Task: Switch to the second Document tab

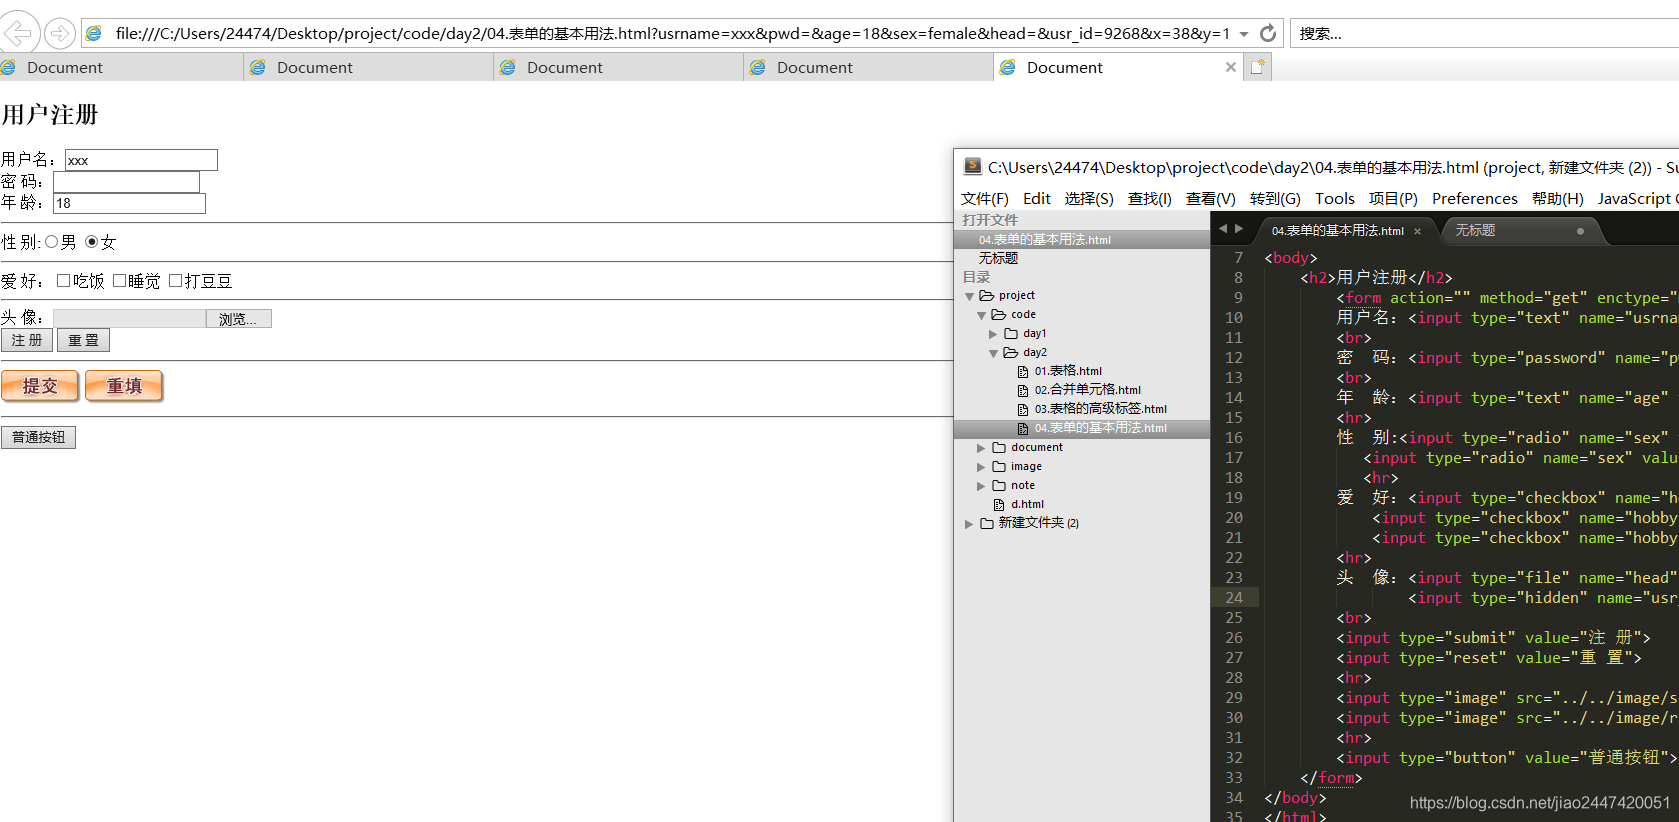Action: pos(368,67)
